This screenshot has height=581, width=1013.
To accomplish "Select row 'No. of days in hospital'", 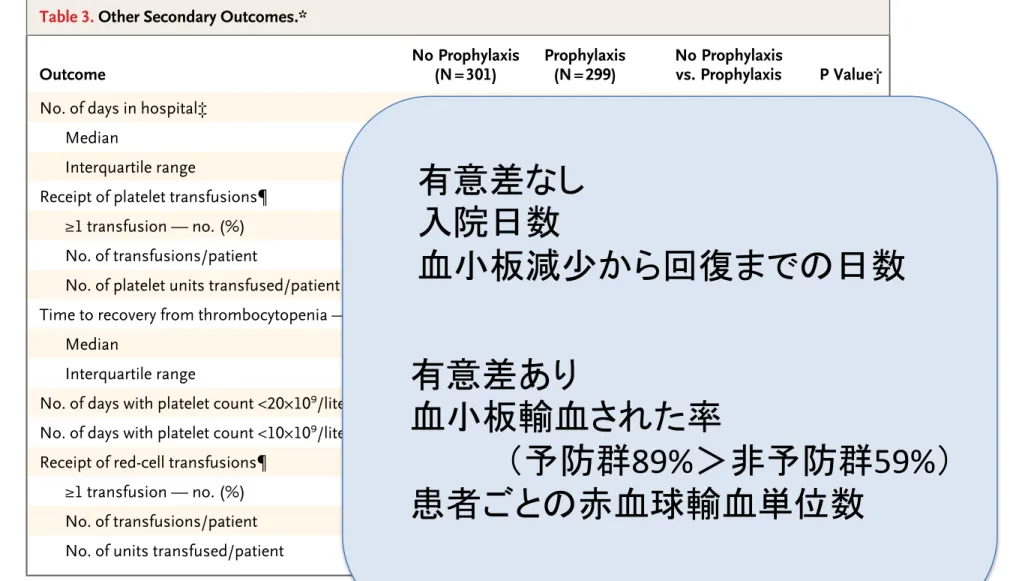I will (123, 109).
